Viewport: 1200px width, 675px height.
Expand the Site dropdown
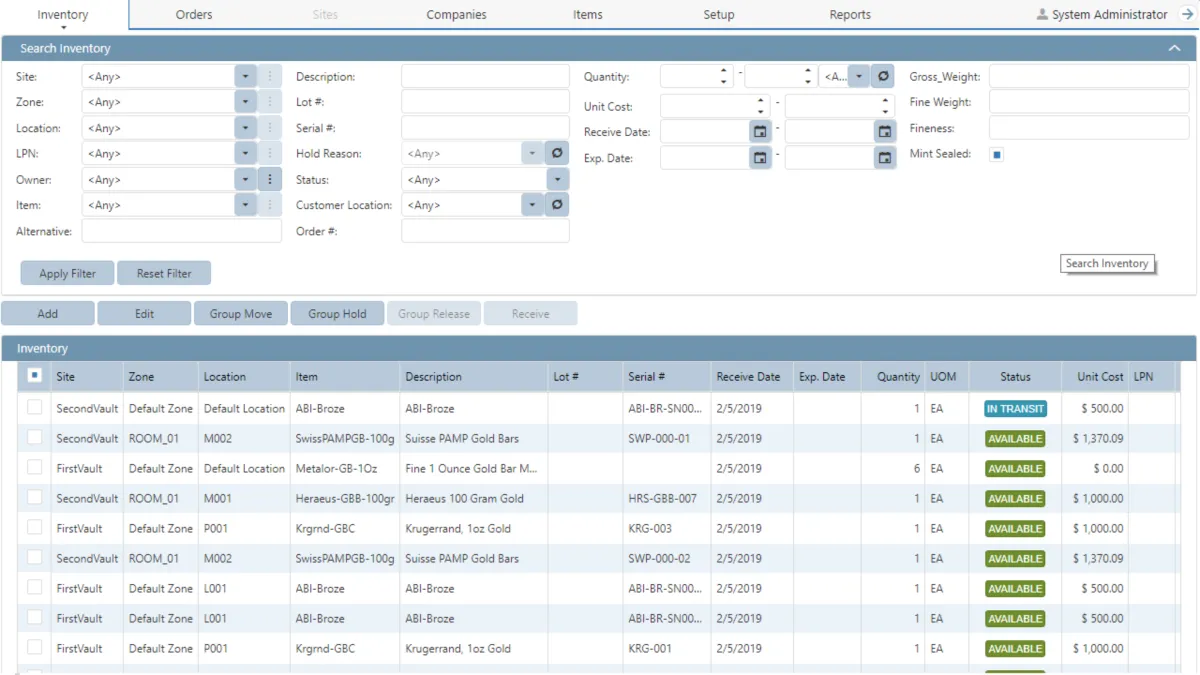coord(246,77)
